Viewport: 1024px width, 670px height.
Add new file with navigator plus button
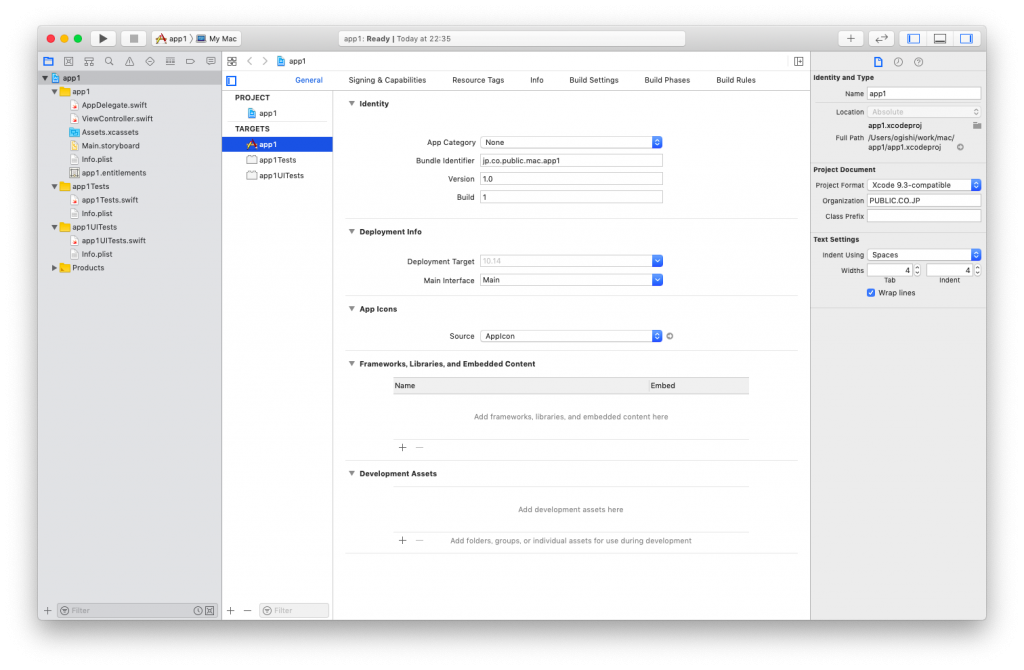click(x=48, y=611)
